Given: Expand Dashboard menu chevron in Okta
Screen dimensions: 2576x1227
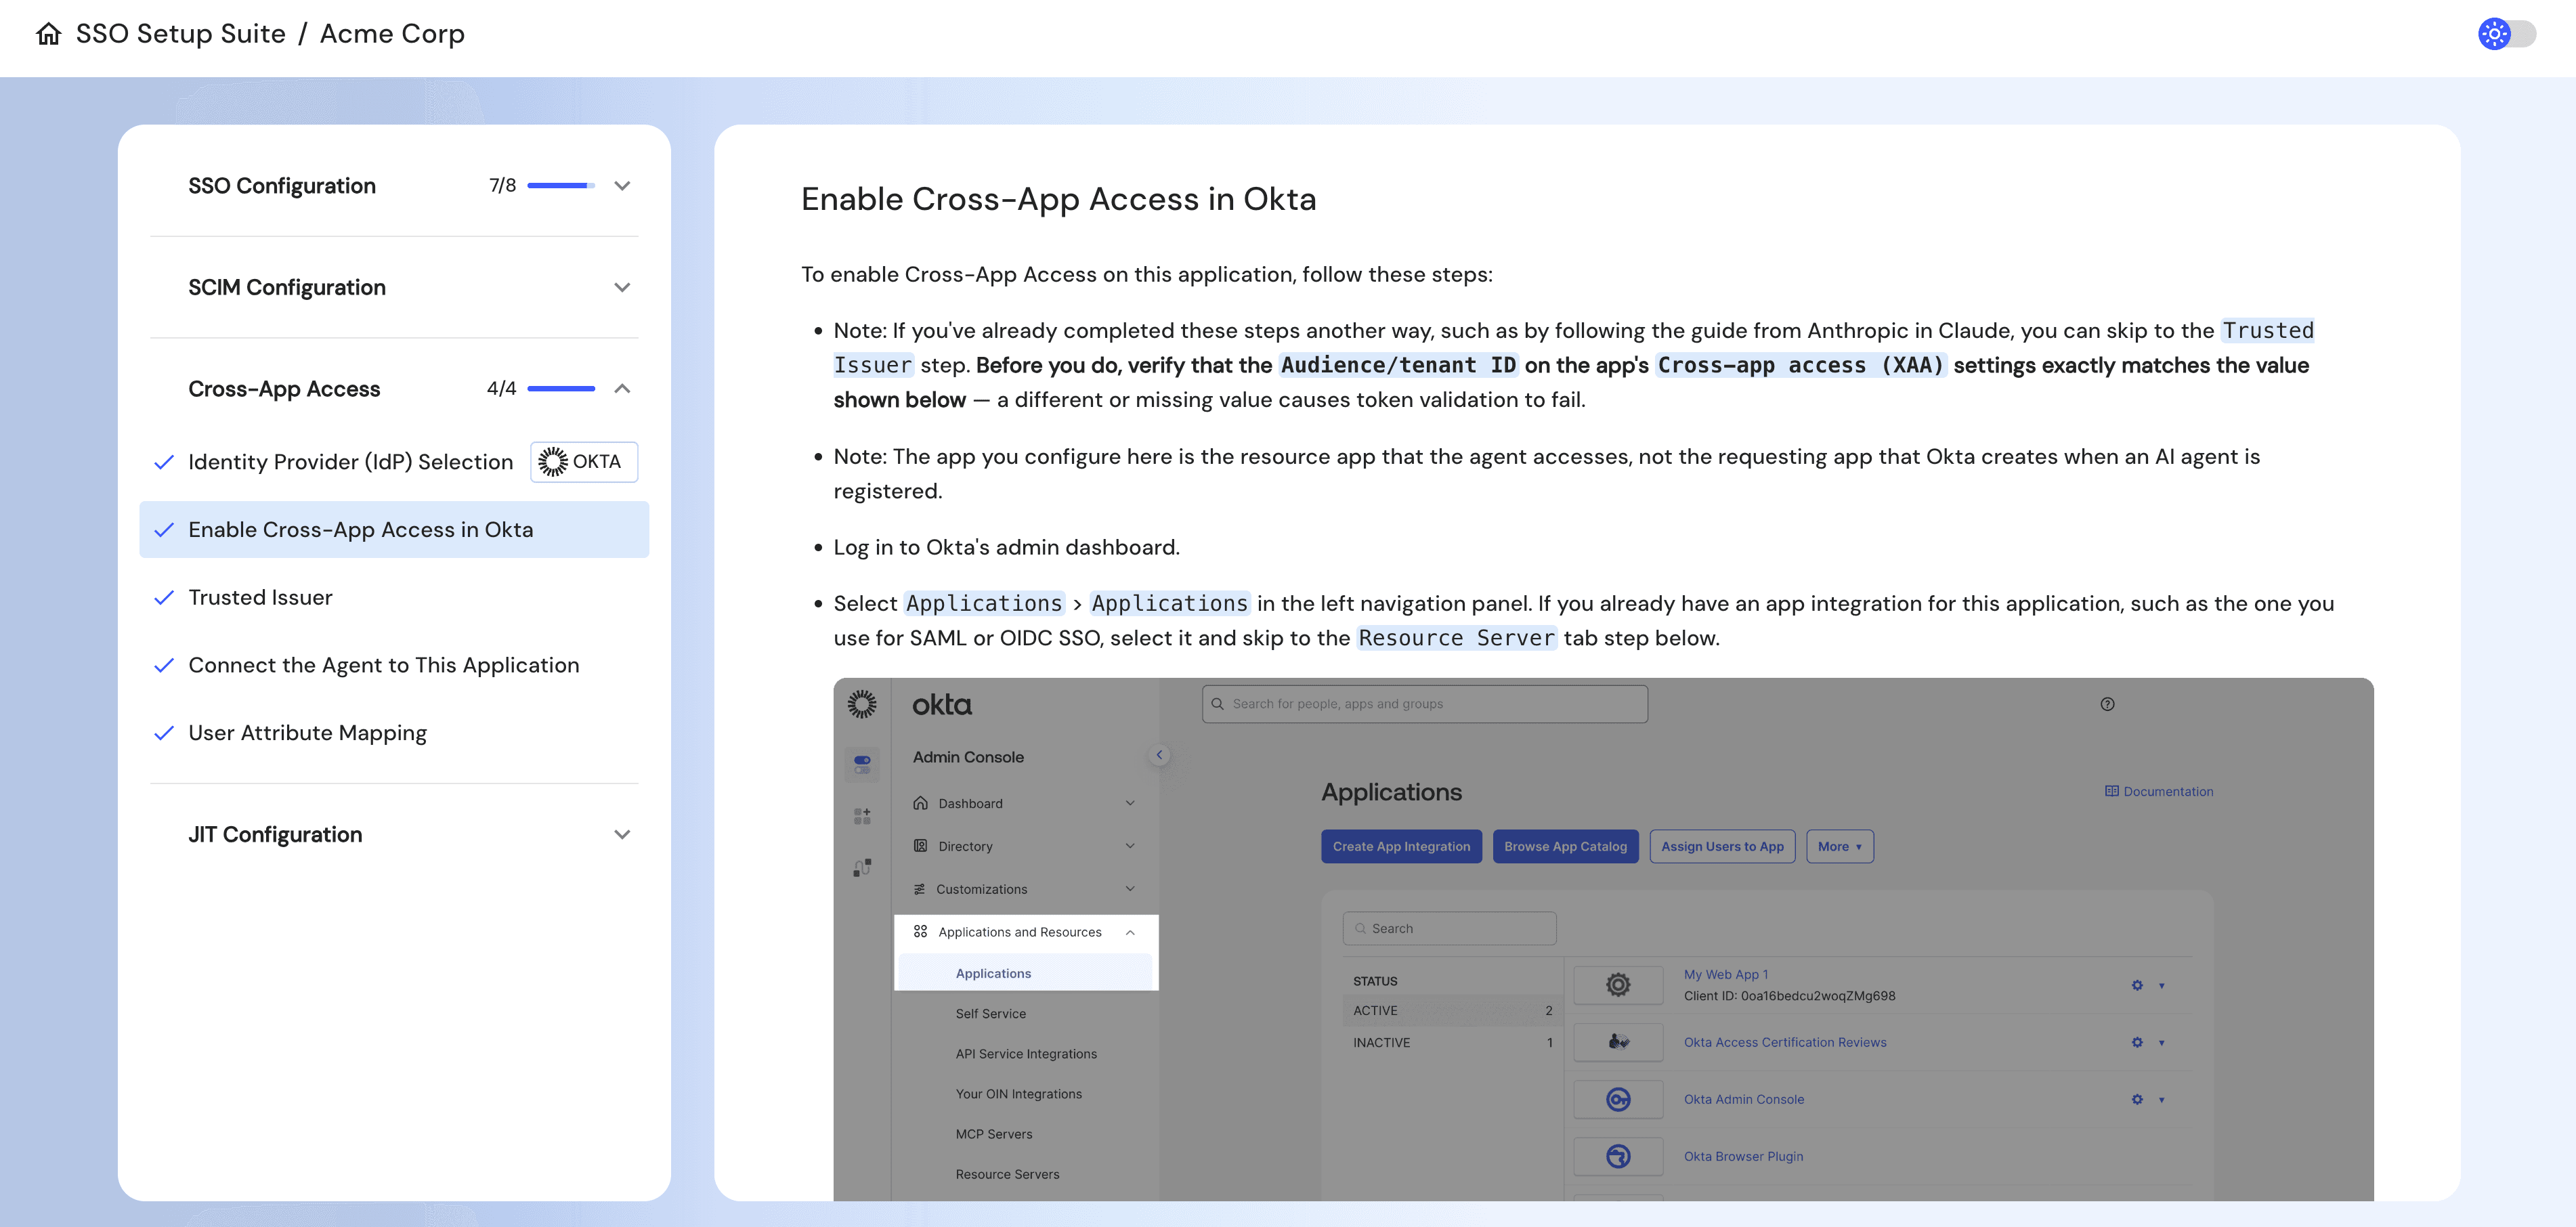Looking at the screenshot, I should 1130,803.
